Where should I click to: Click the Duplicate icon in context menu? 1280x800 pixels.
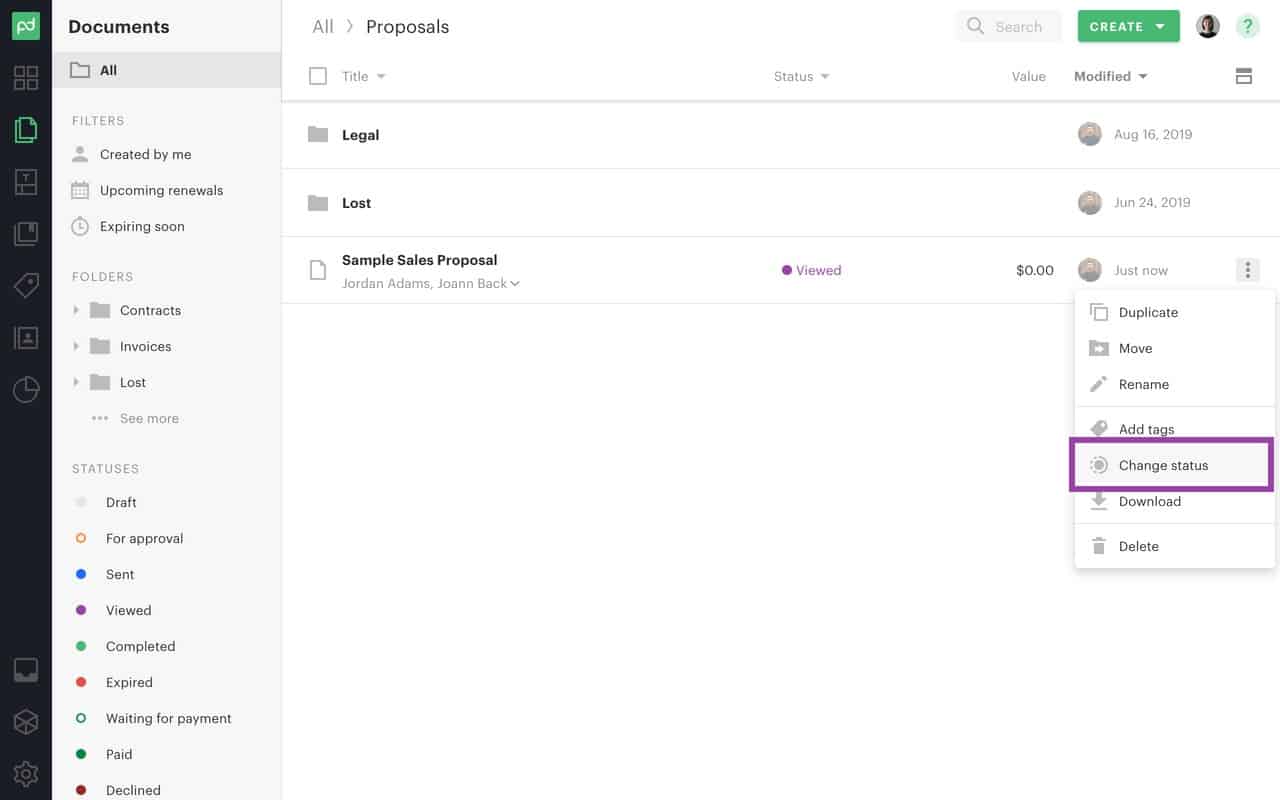[1098, 312]
